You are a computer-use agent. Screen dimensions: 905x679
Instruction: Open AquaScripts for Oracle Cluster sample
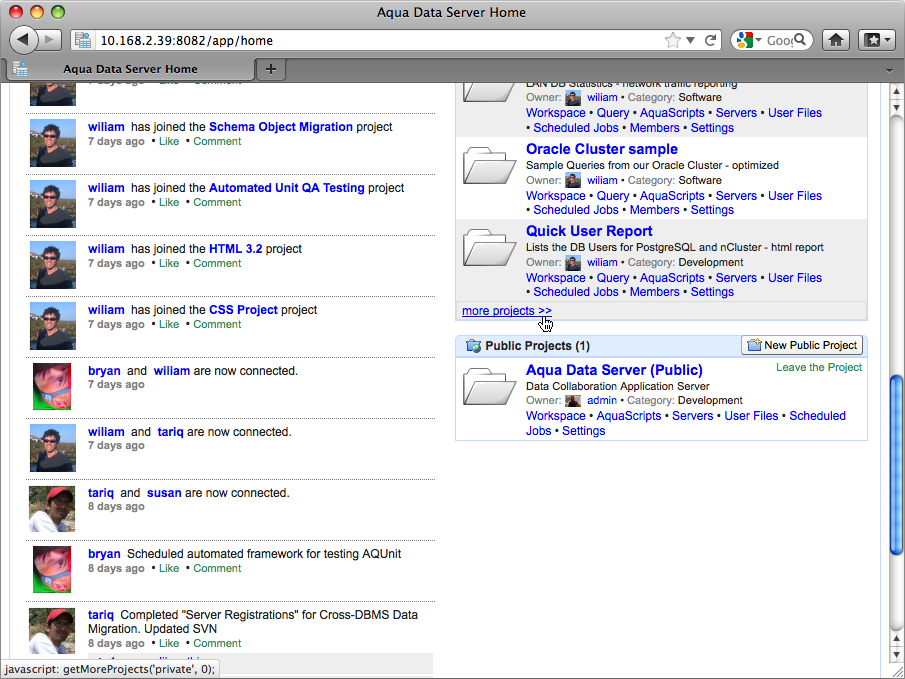tap(672, 196)
